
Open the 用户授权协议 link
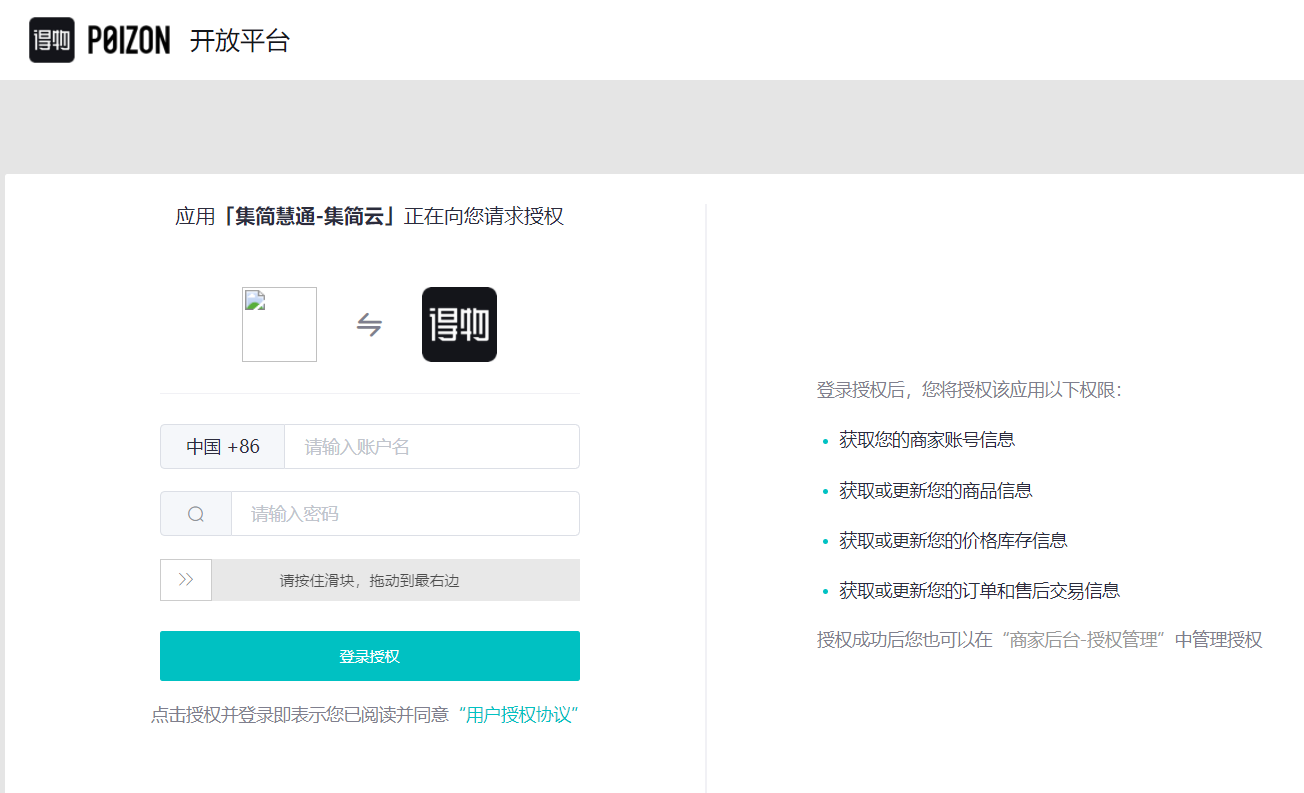coord(519,715)
